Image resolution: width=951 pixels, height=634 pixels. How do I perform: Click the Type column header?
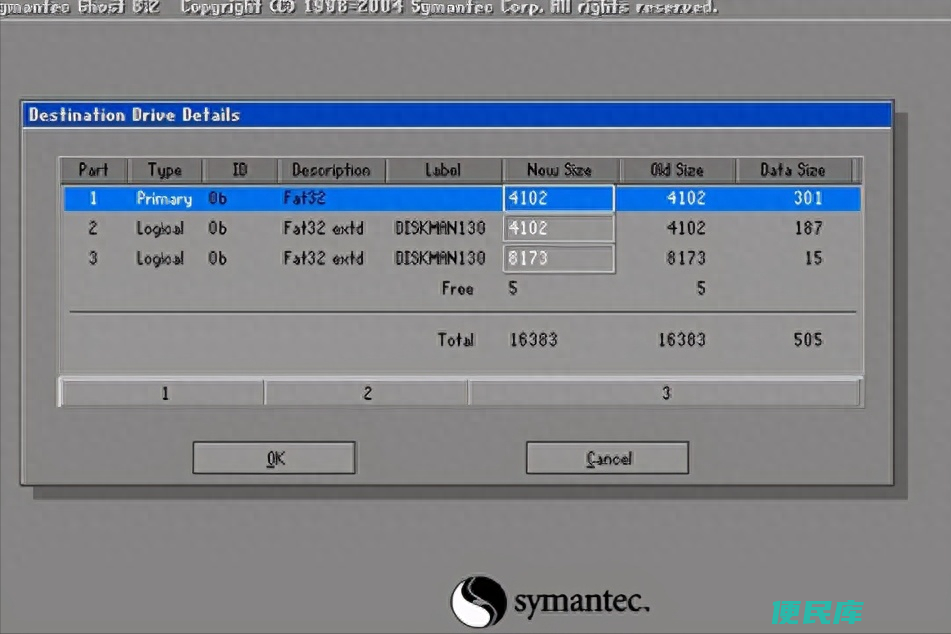click(165, 170)
